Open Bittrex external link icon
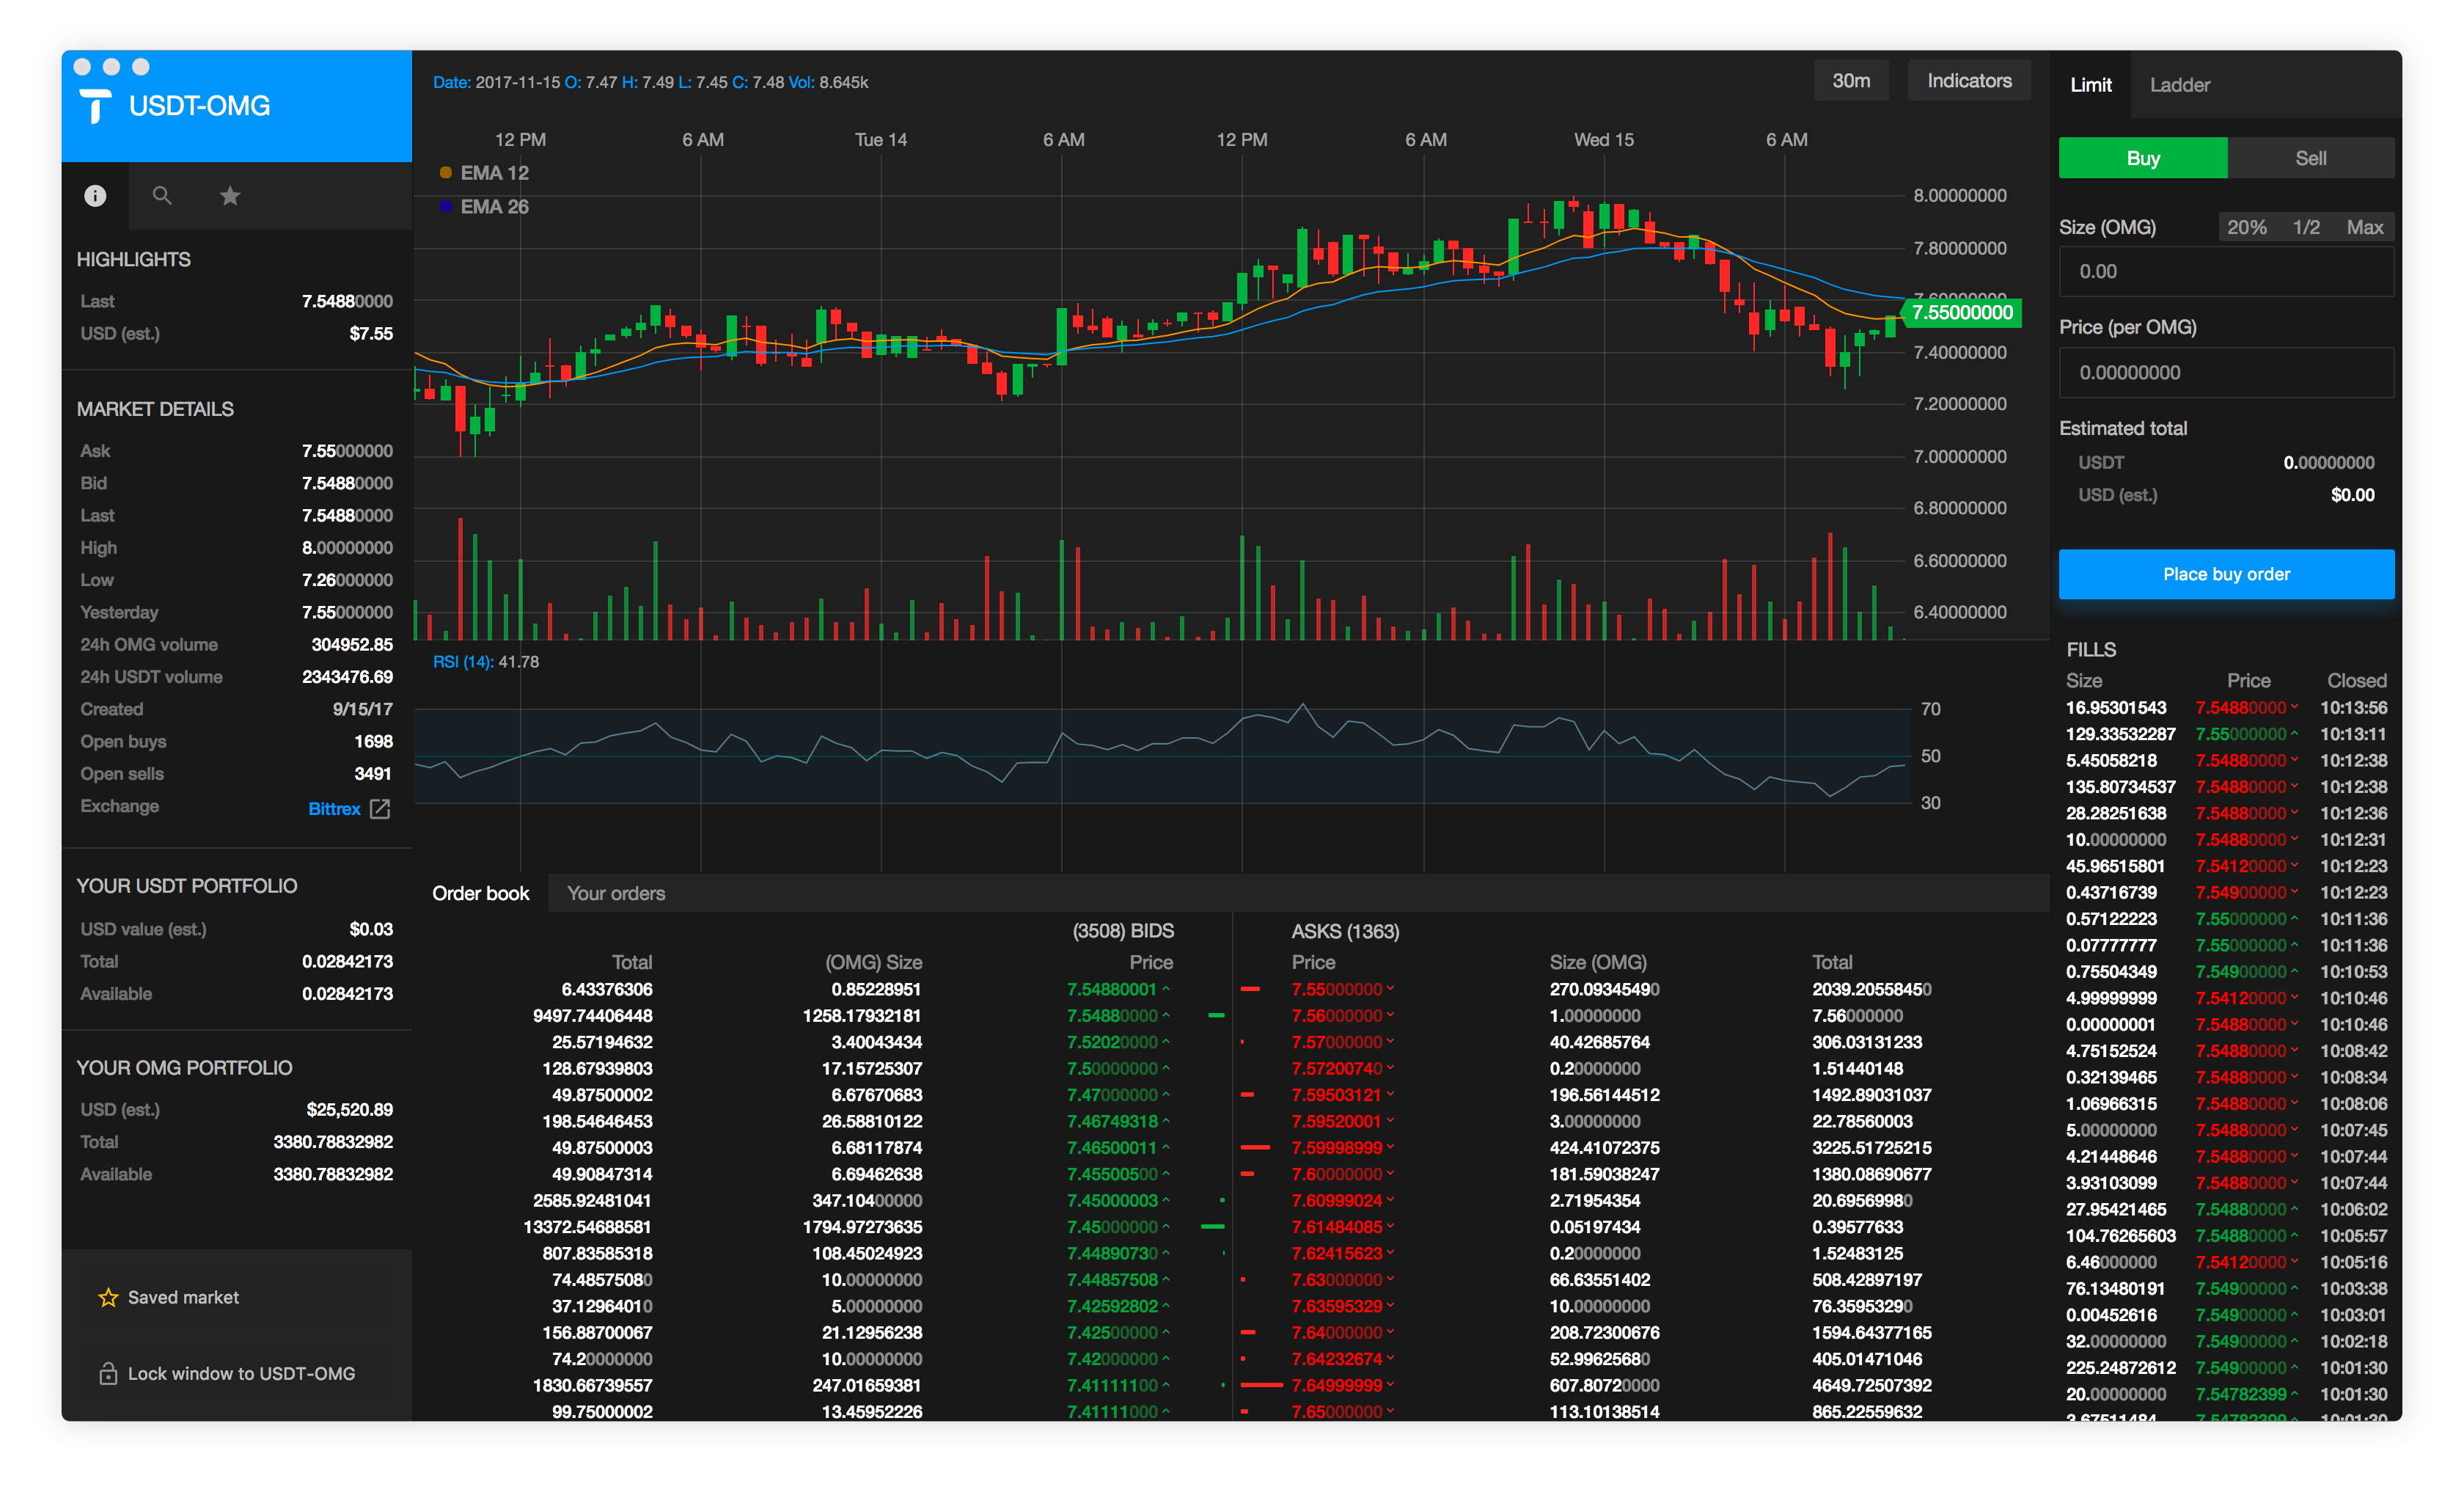 tap(380, 808)
